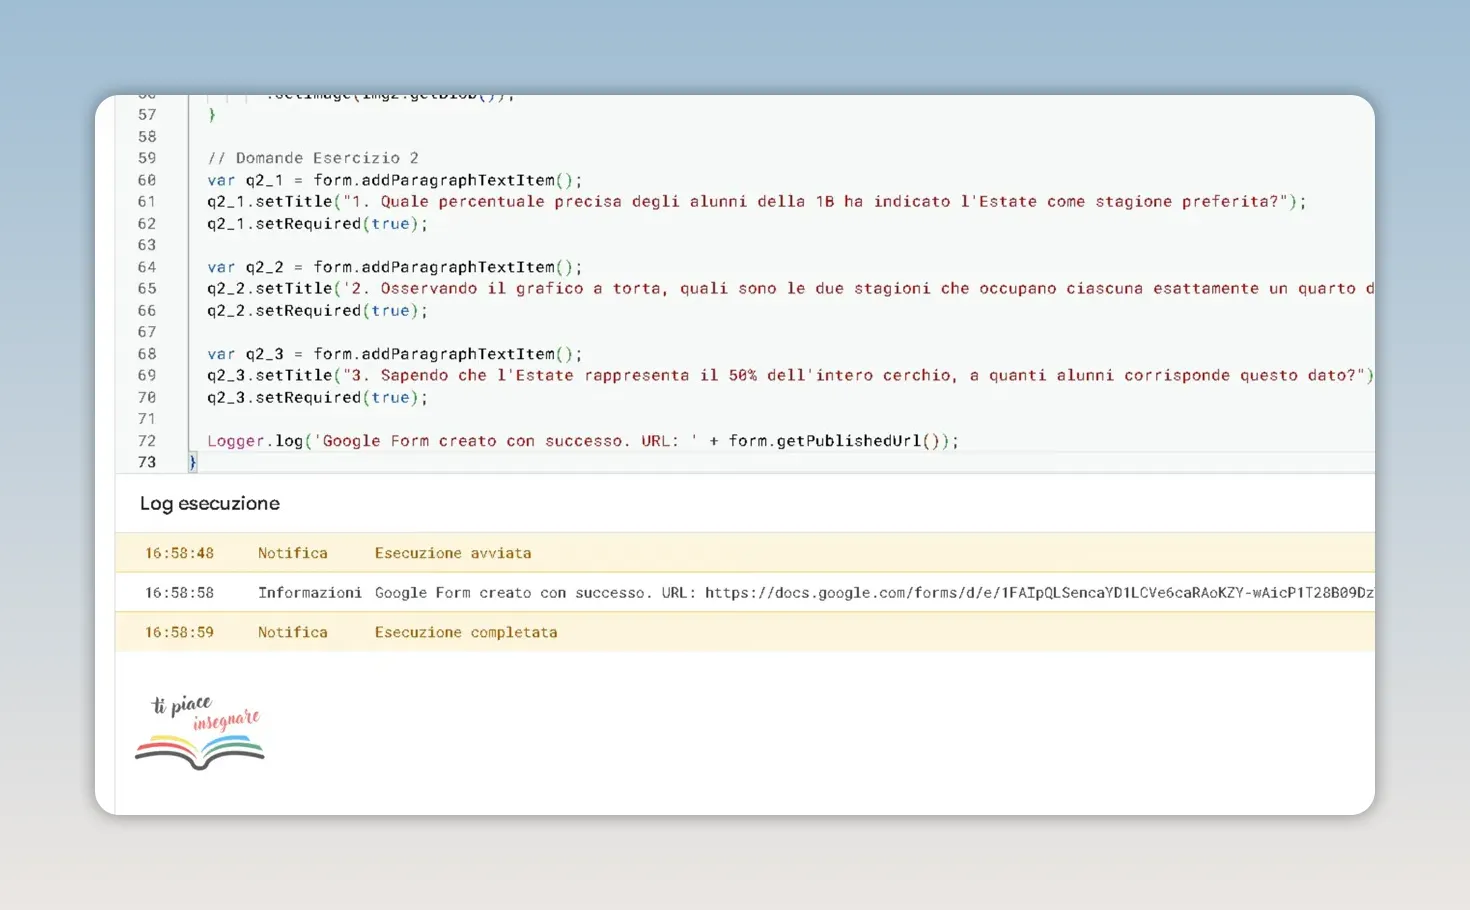
Task: Click the q2_3.setTitle code line
Action: tap(791, 376)
